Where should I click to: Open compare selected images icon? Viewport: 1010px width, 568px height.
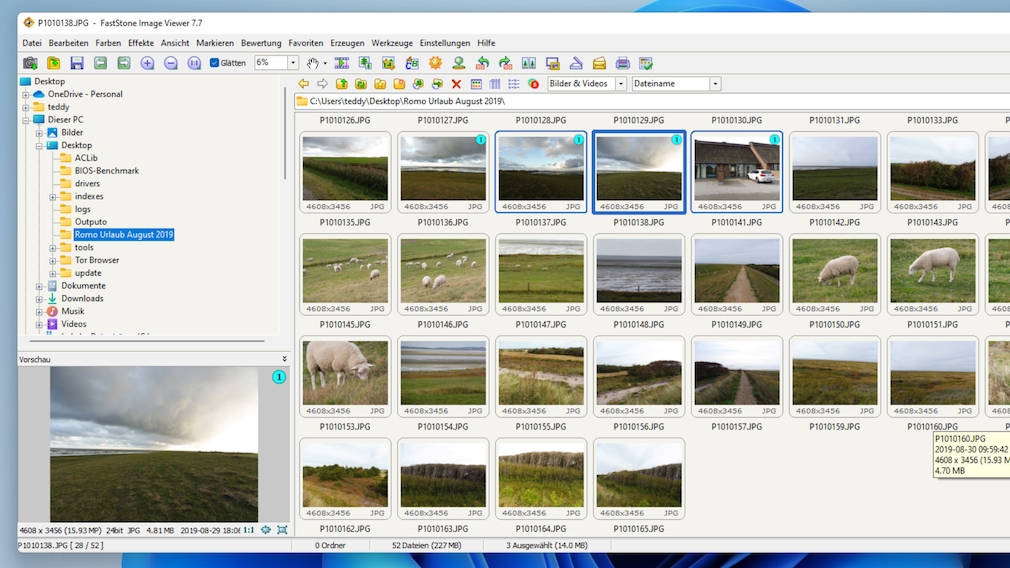(x=529, y=63)
